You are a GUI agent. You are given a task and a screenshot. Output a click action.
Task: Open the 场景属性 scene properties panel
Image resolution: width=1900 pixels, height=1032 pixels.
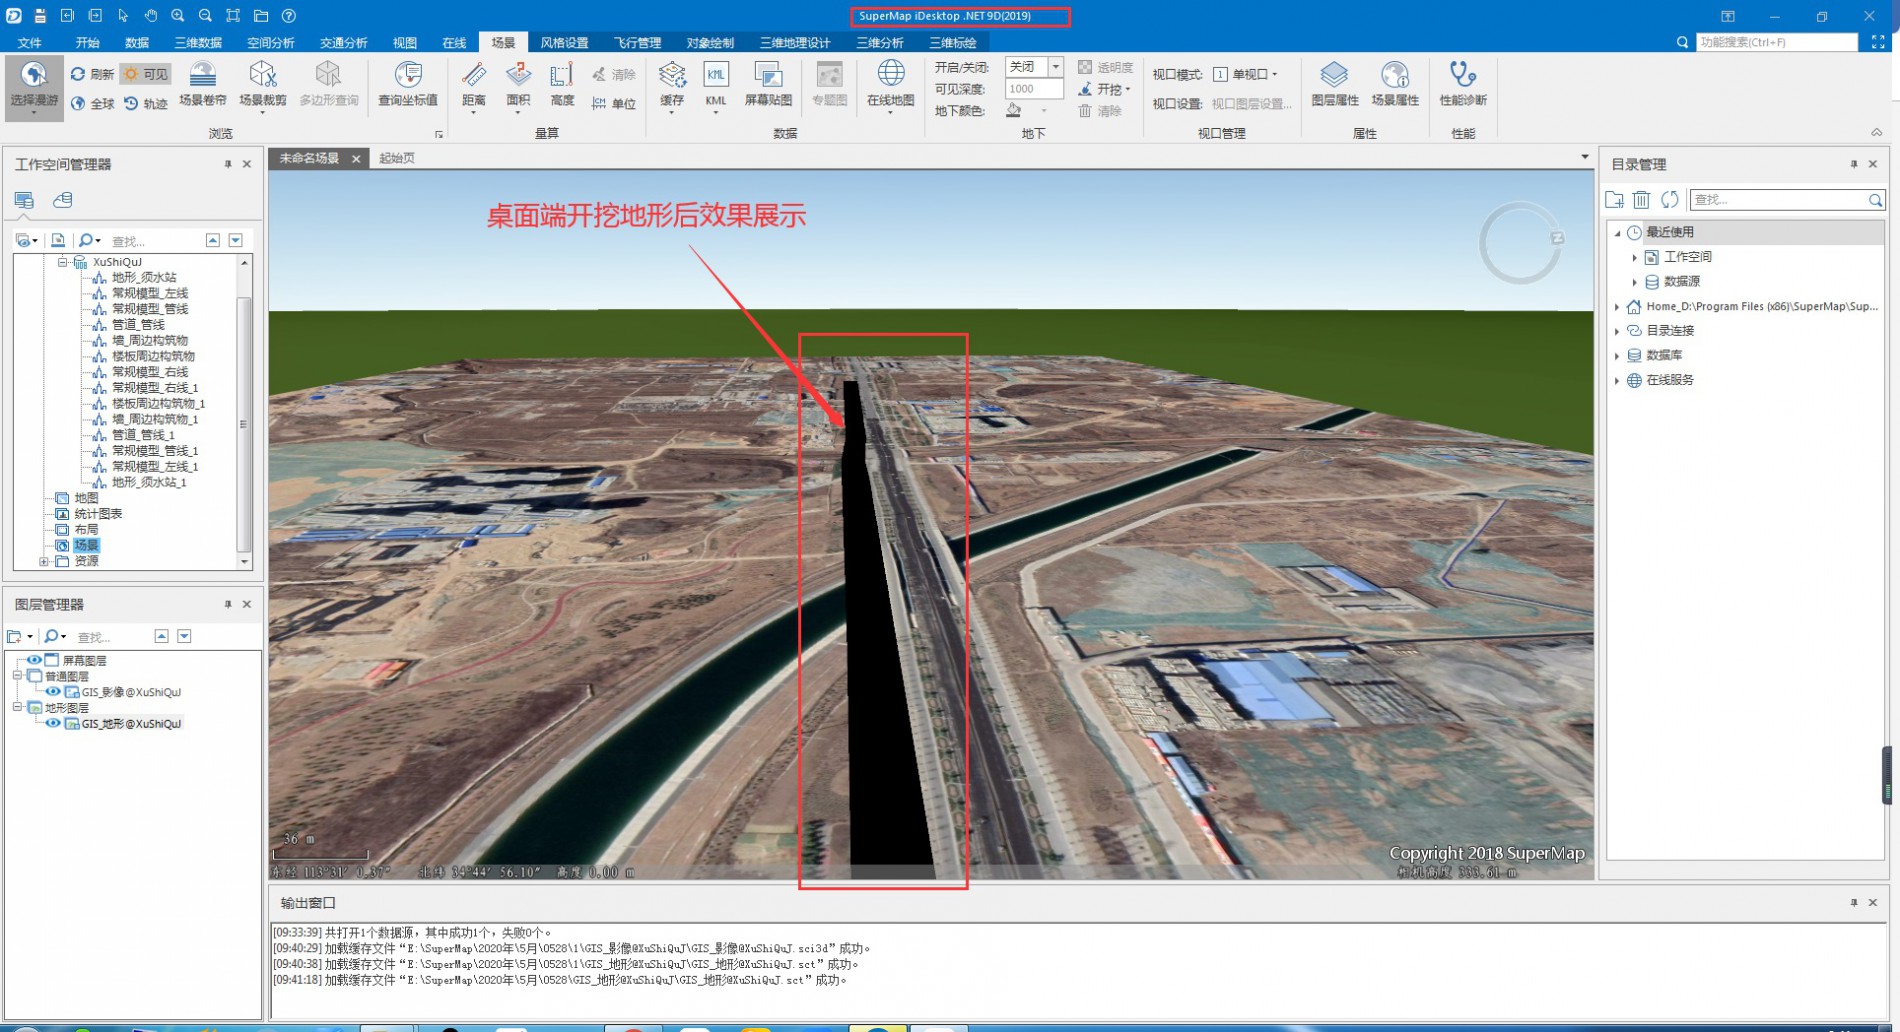click(x=1394, y=84)
